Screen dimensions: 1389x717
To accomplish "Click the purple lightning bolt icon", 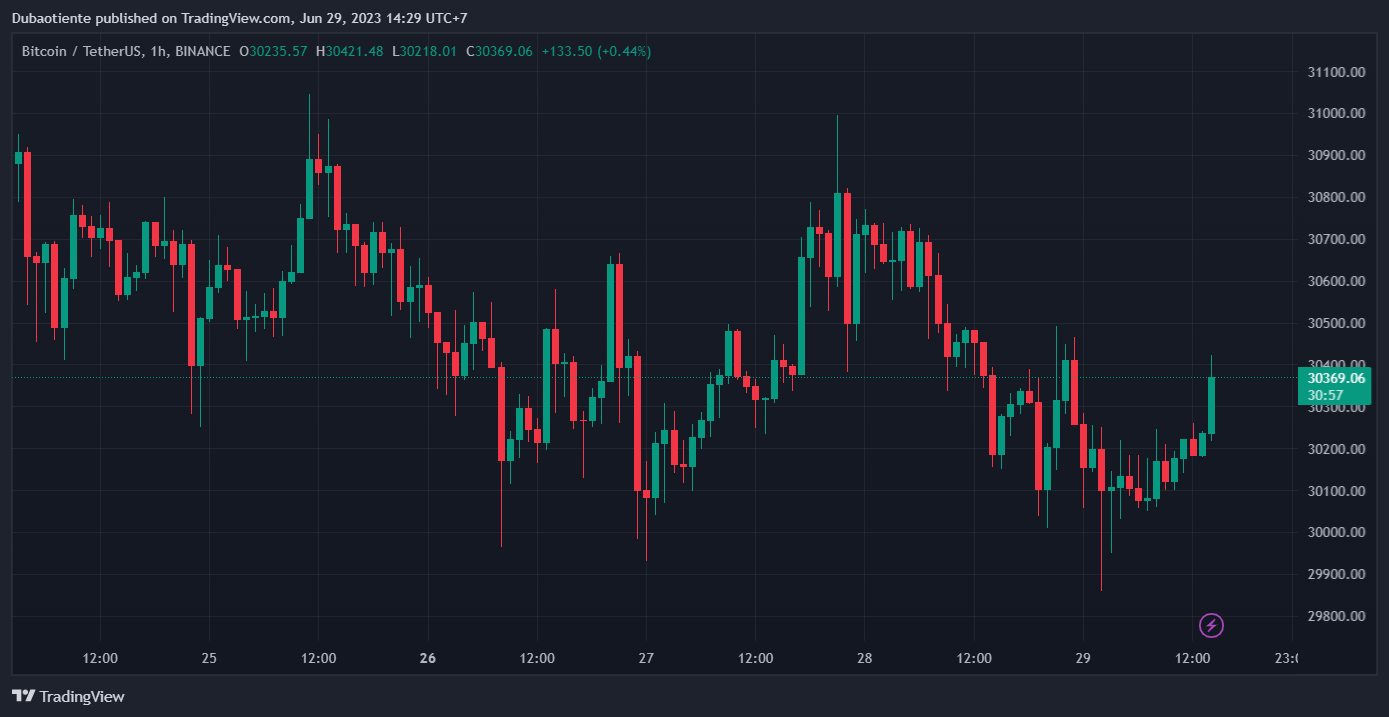I will 1211,626.
